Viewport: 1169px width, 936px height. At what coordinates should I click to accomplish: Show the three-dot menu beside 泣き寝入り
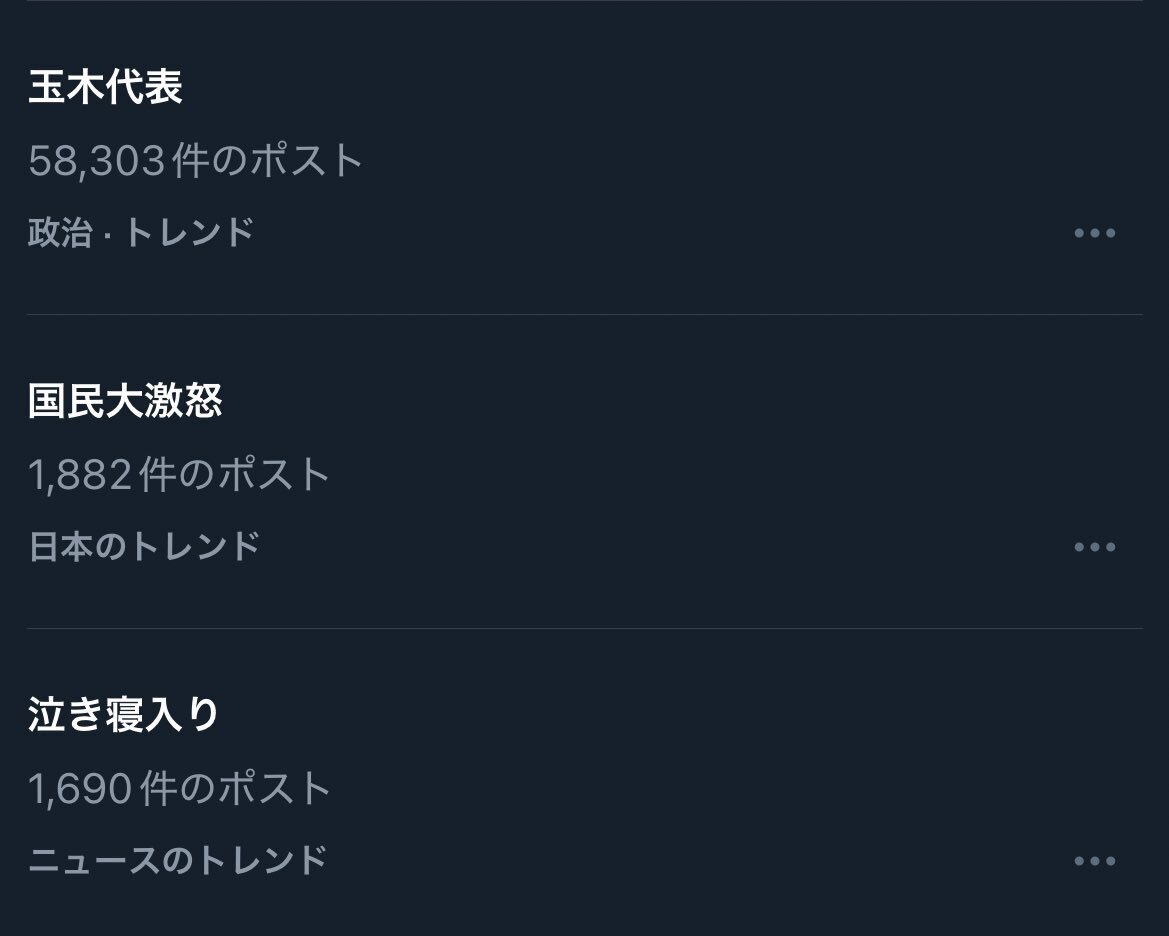click(1094, 861)
